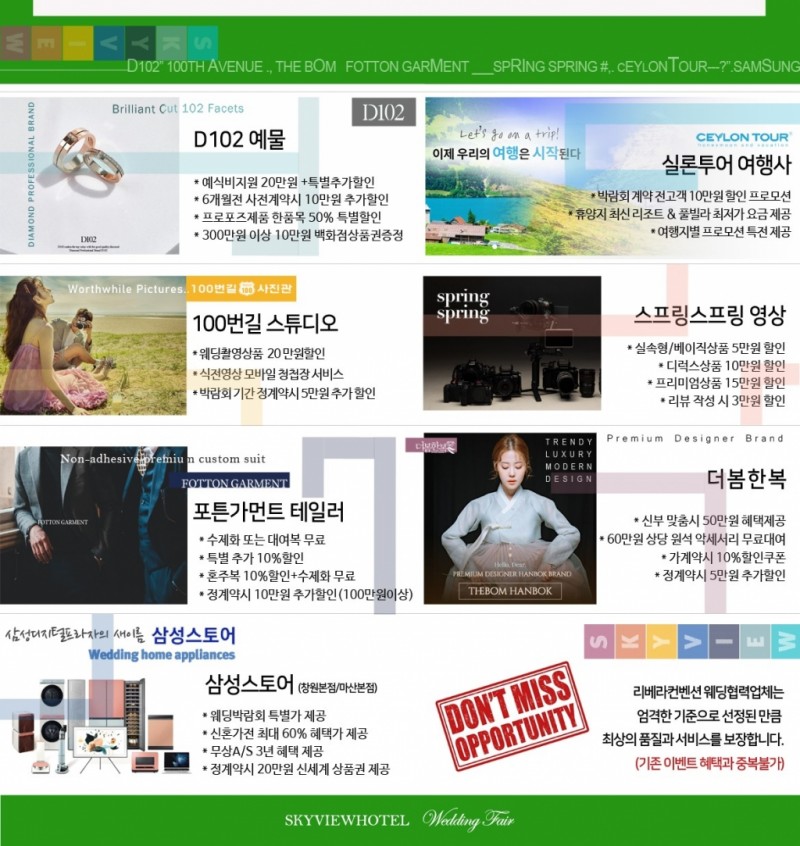Select the 포튼가먼트 테일러 heading
800x846 pixels.
(269, 511)
